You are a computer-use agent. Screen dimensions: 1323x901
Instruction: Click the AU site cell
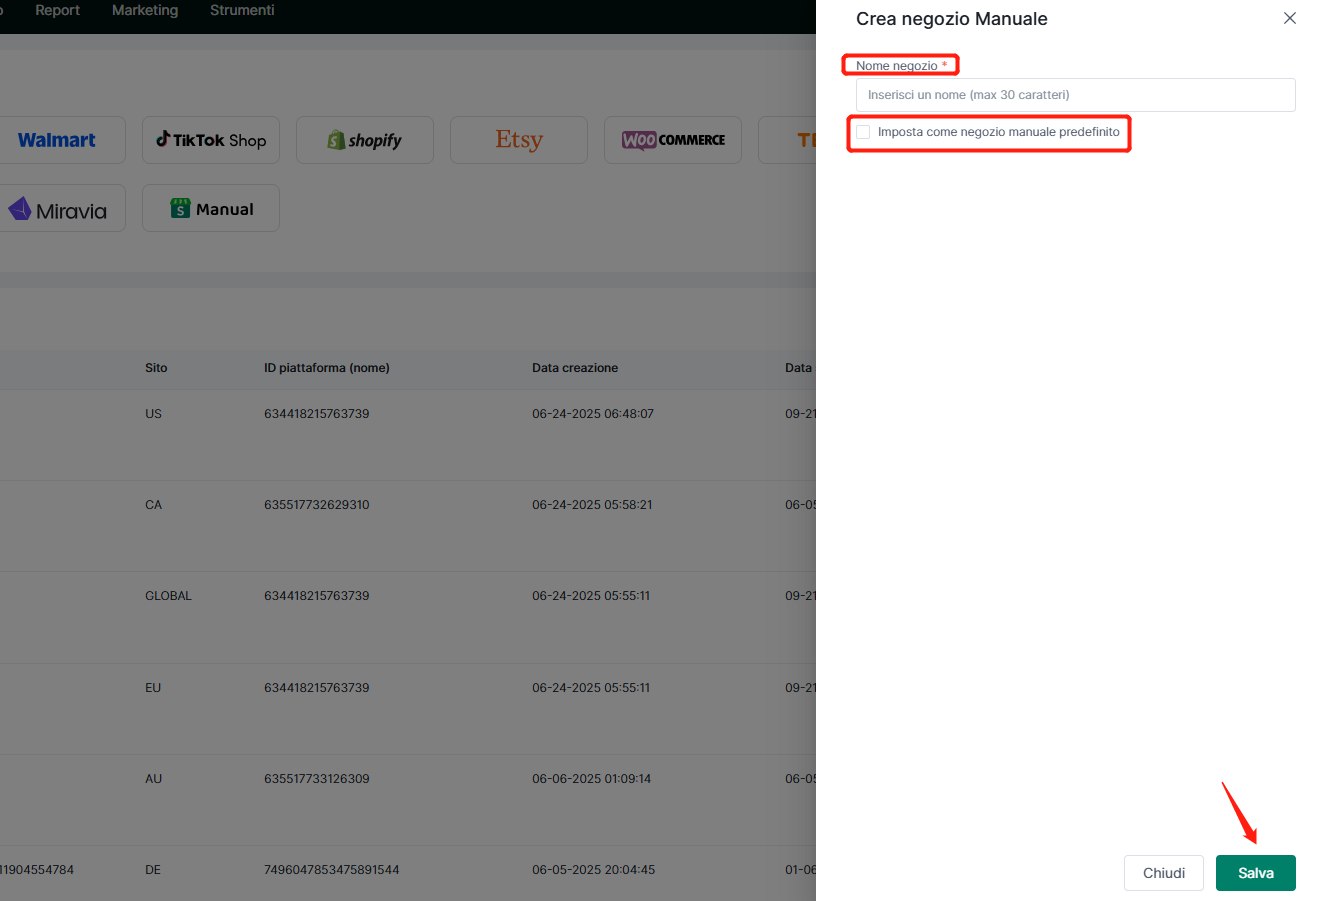(153, 779)
